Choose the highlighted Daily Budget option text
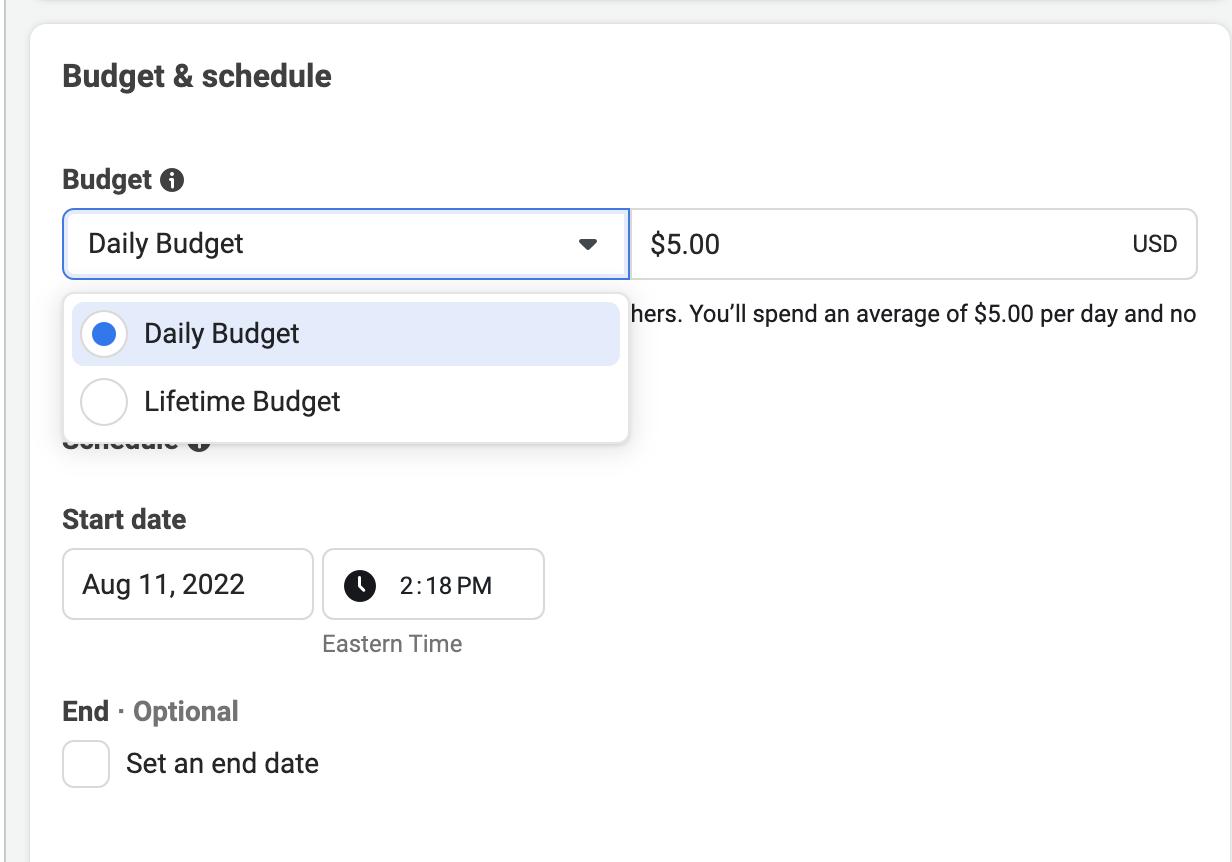 click(222, 334)
